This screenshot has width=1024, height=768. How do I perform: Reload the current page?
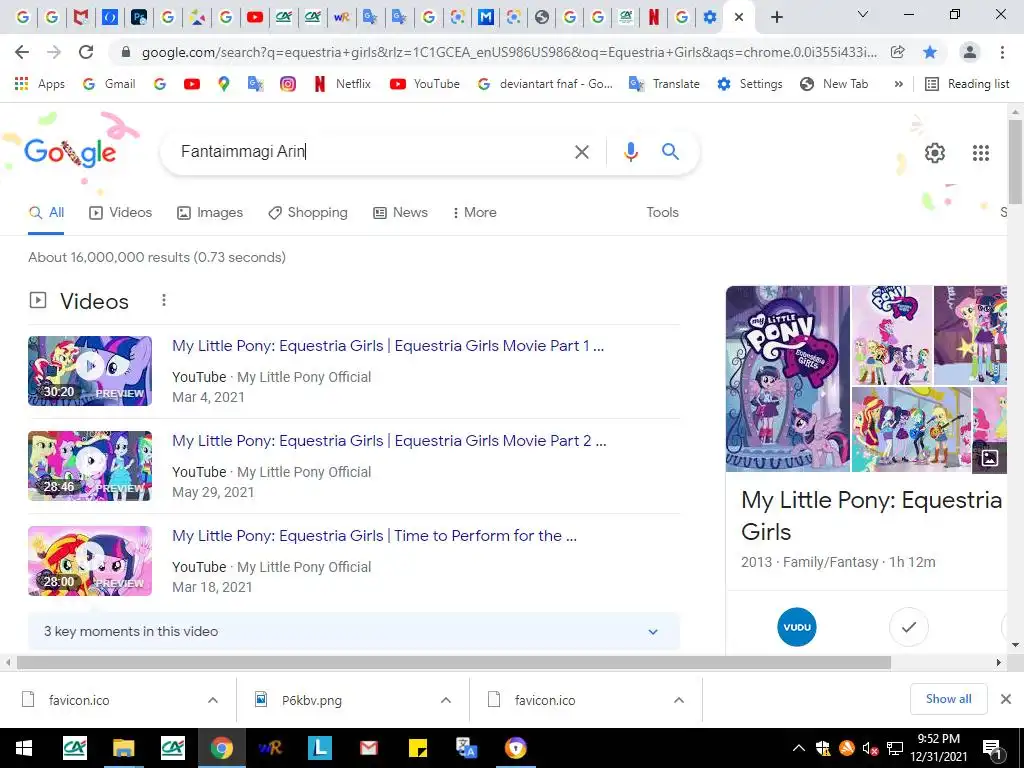pyautogui.click(x=86, y=52)
